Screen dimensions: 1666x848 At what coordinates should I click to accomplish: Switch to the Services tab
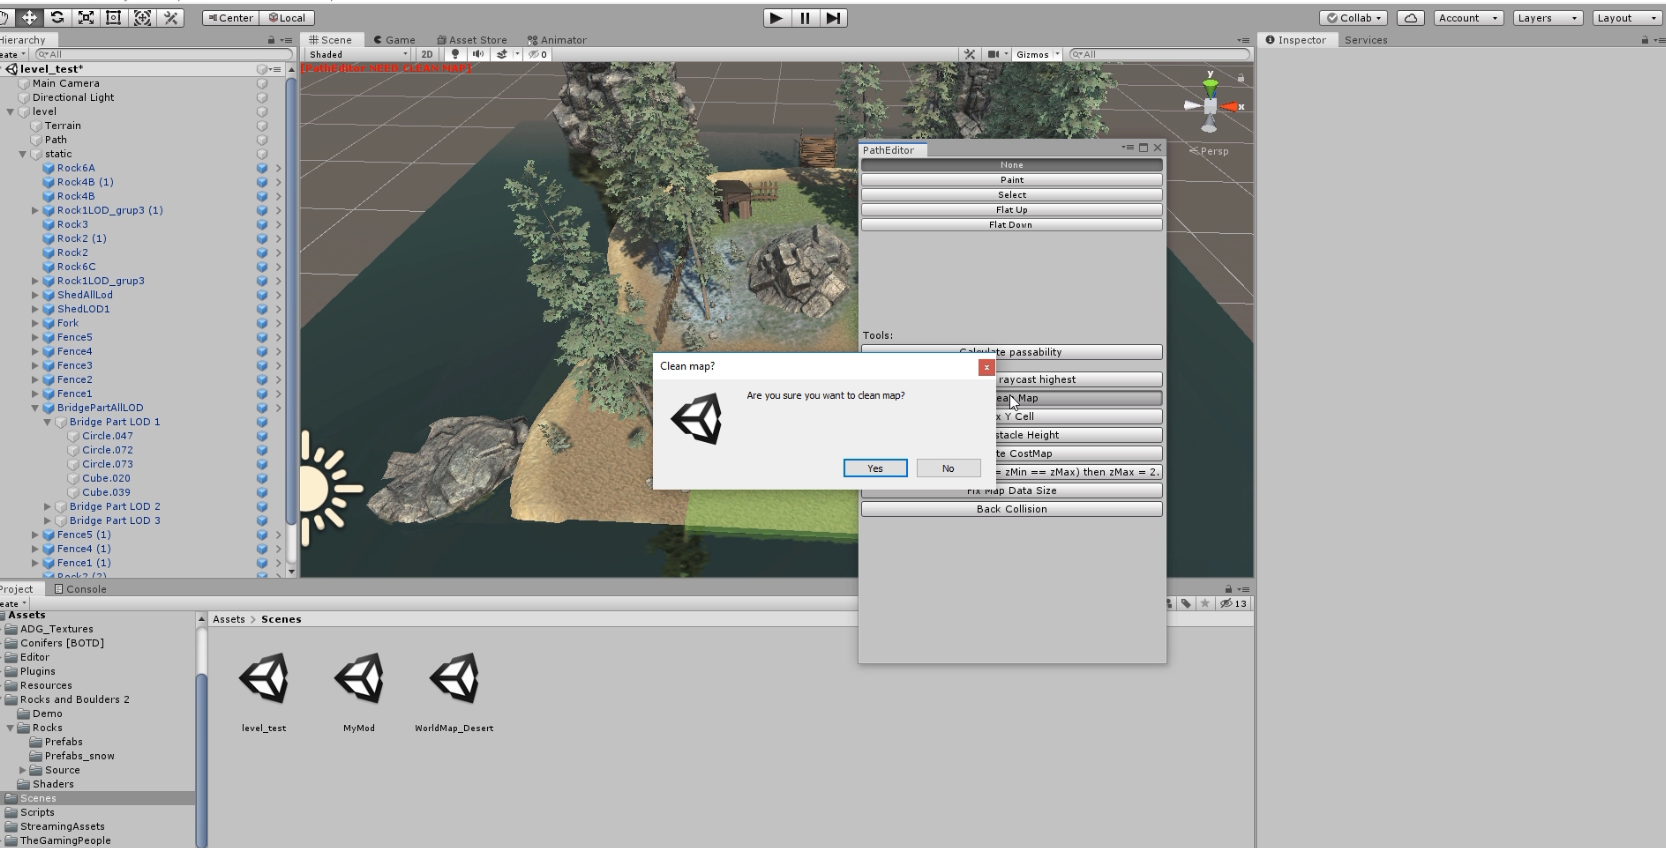1366,40
